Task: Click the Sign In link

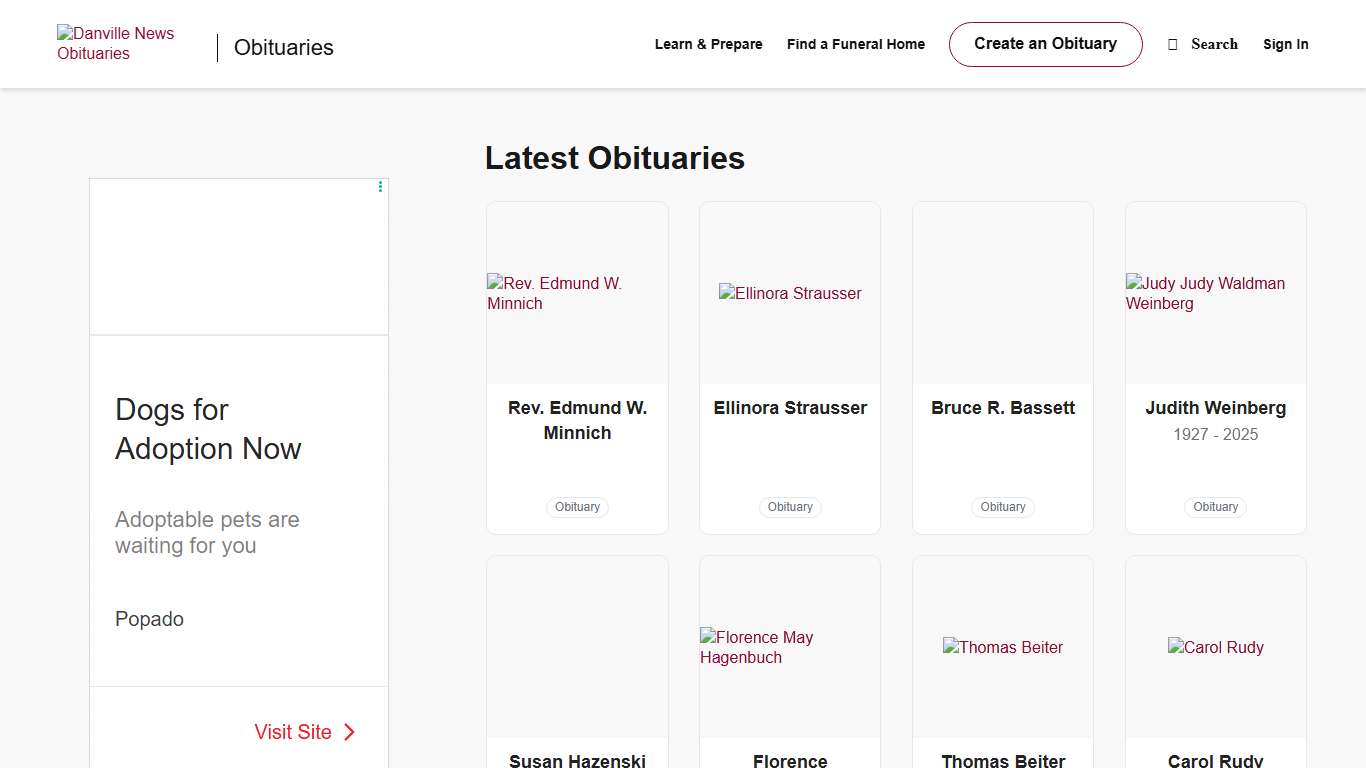Action: point(1285,45)
